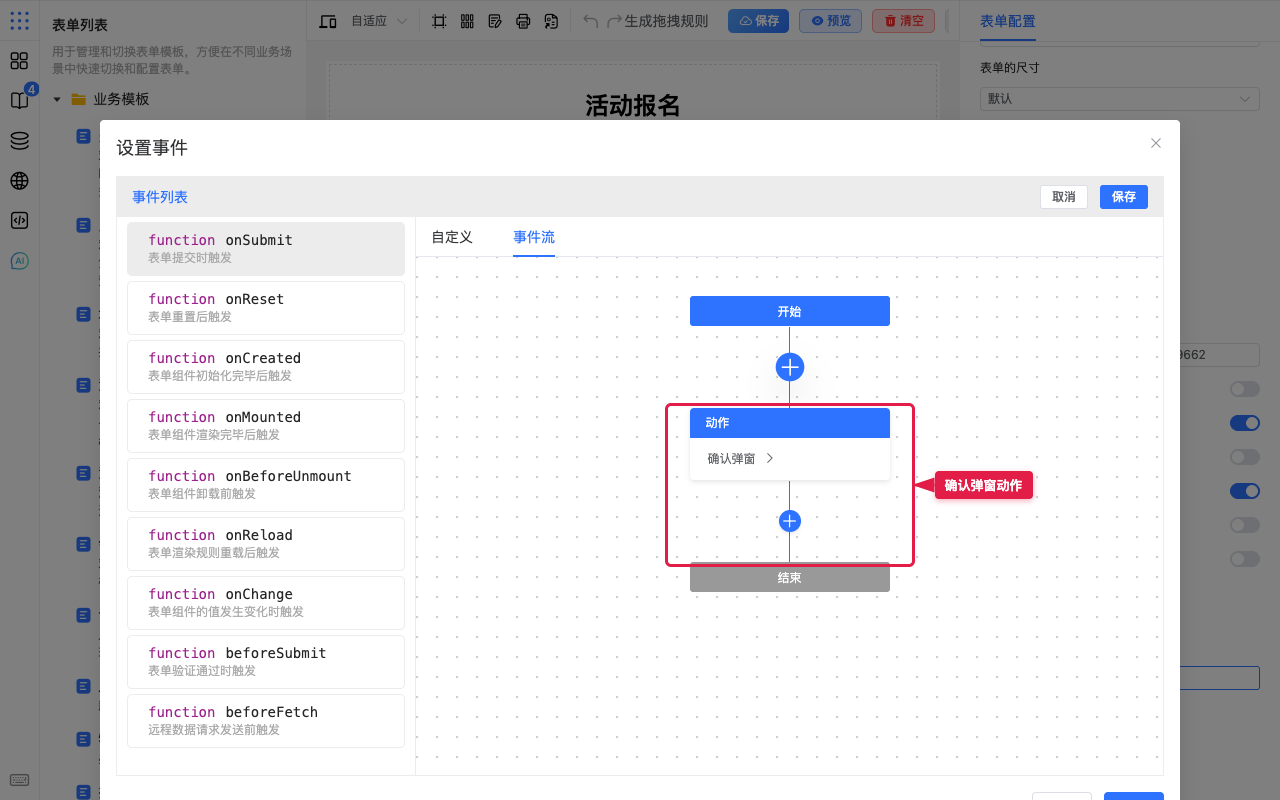Collapse the 业务模板 tree folder
Image resolution: width=1280 pixels, height=800 pixels.
[57, 99]
